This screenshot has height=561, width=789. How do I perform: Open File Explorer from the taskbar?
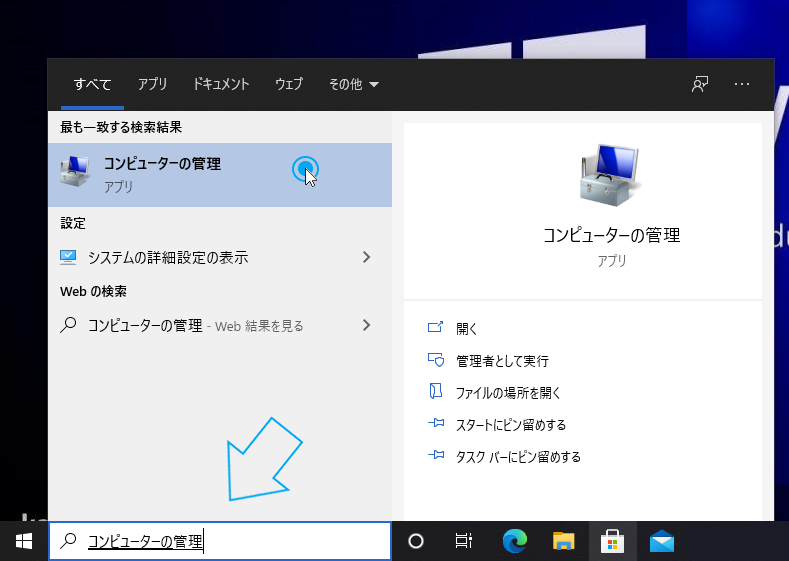pos(563,541)
